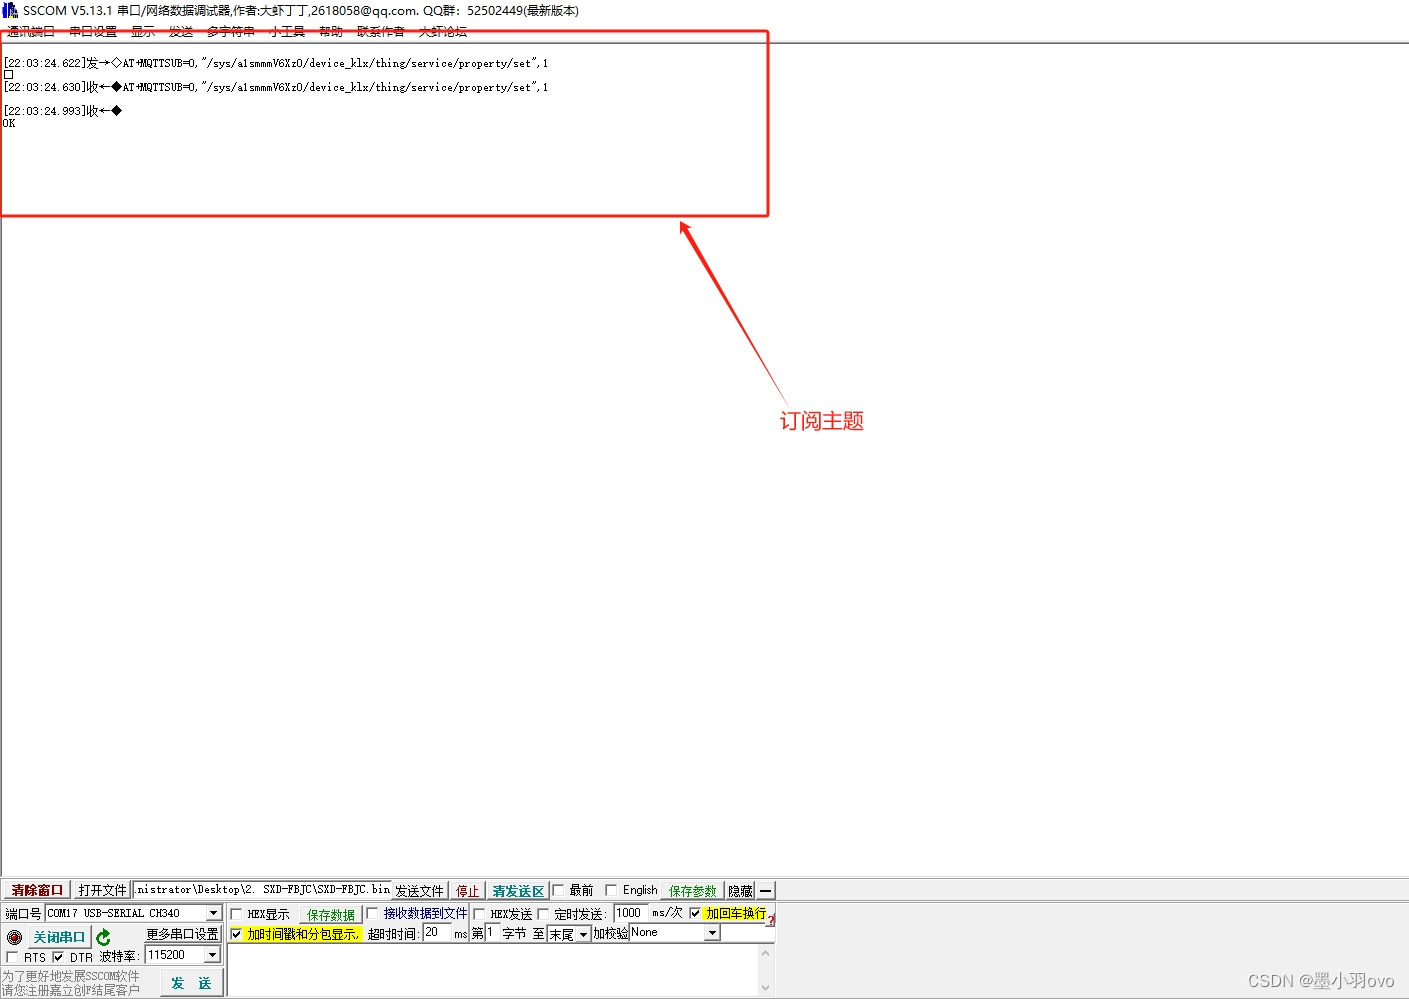1409x999 pixels.
Task: Click the 保存参数 button
Action: (693, 891)
